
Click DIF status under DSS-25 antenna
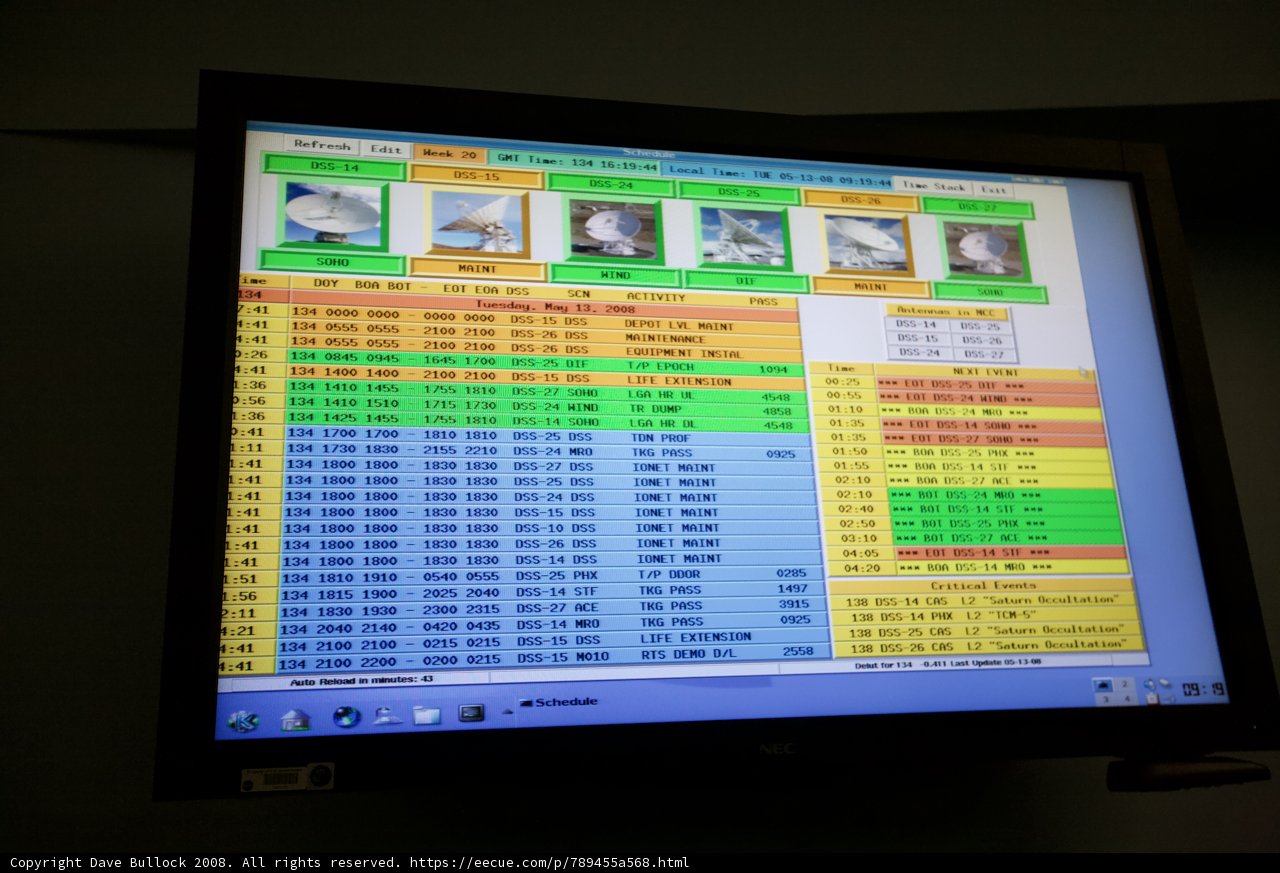click(745, 281)
